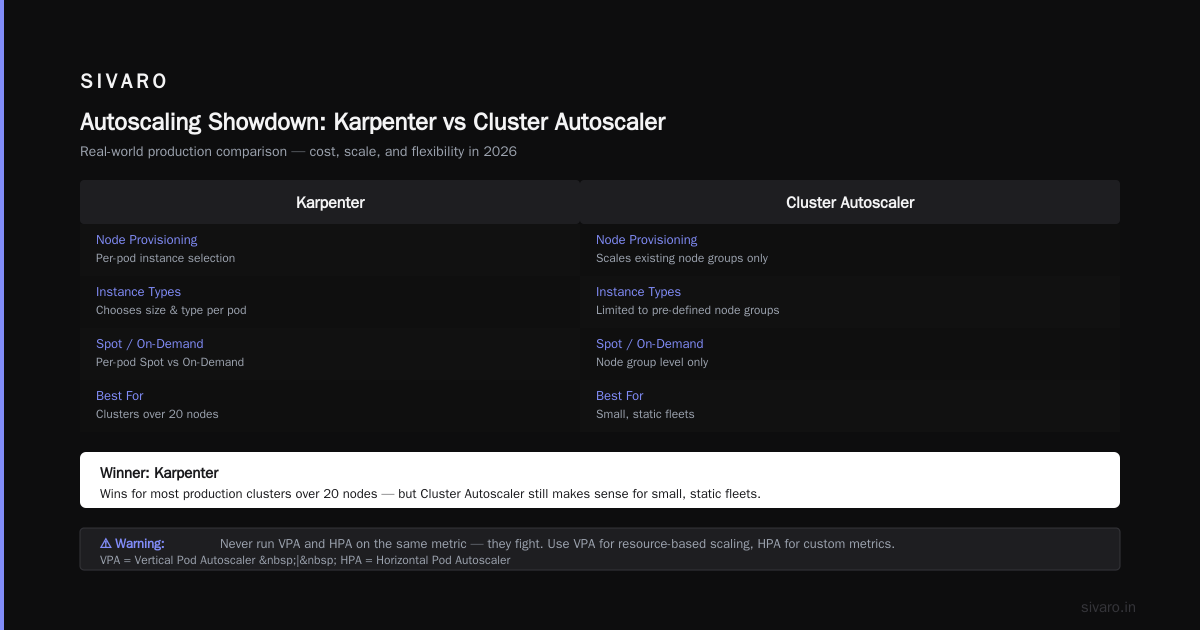Click the Karpenter column header
The image size is (1200, 630).
pos(330,202)
